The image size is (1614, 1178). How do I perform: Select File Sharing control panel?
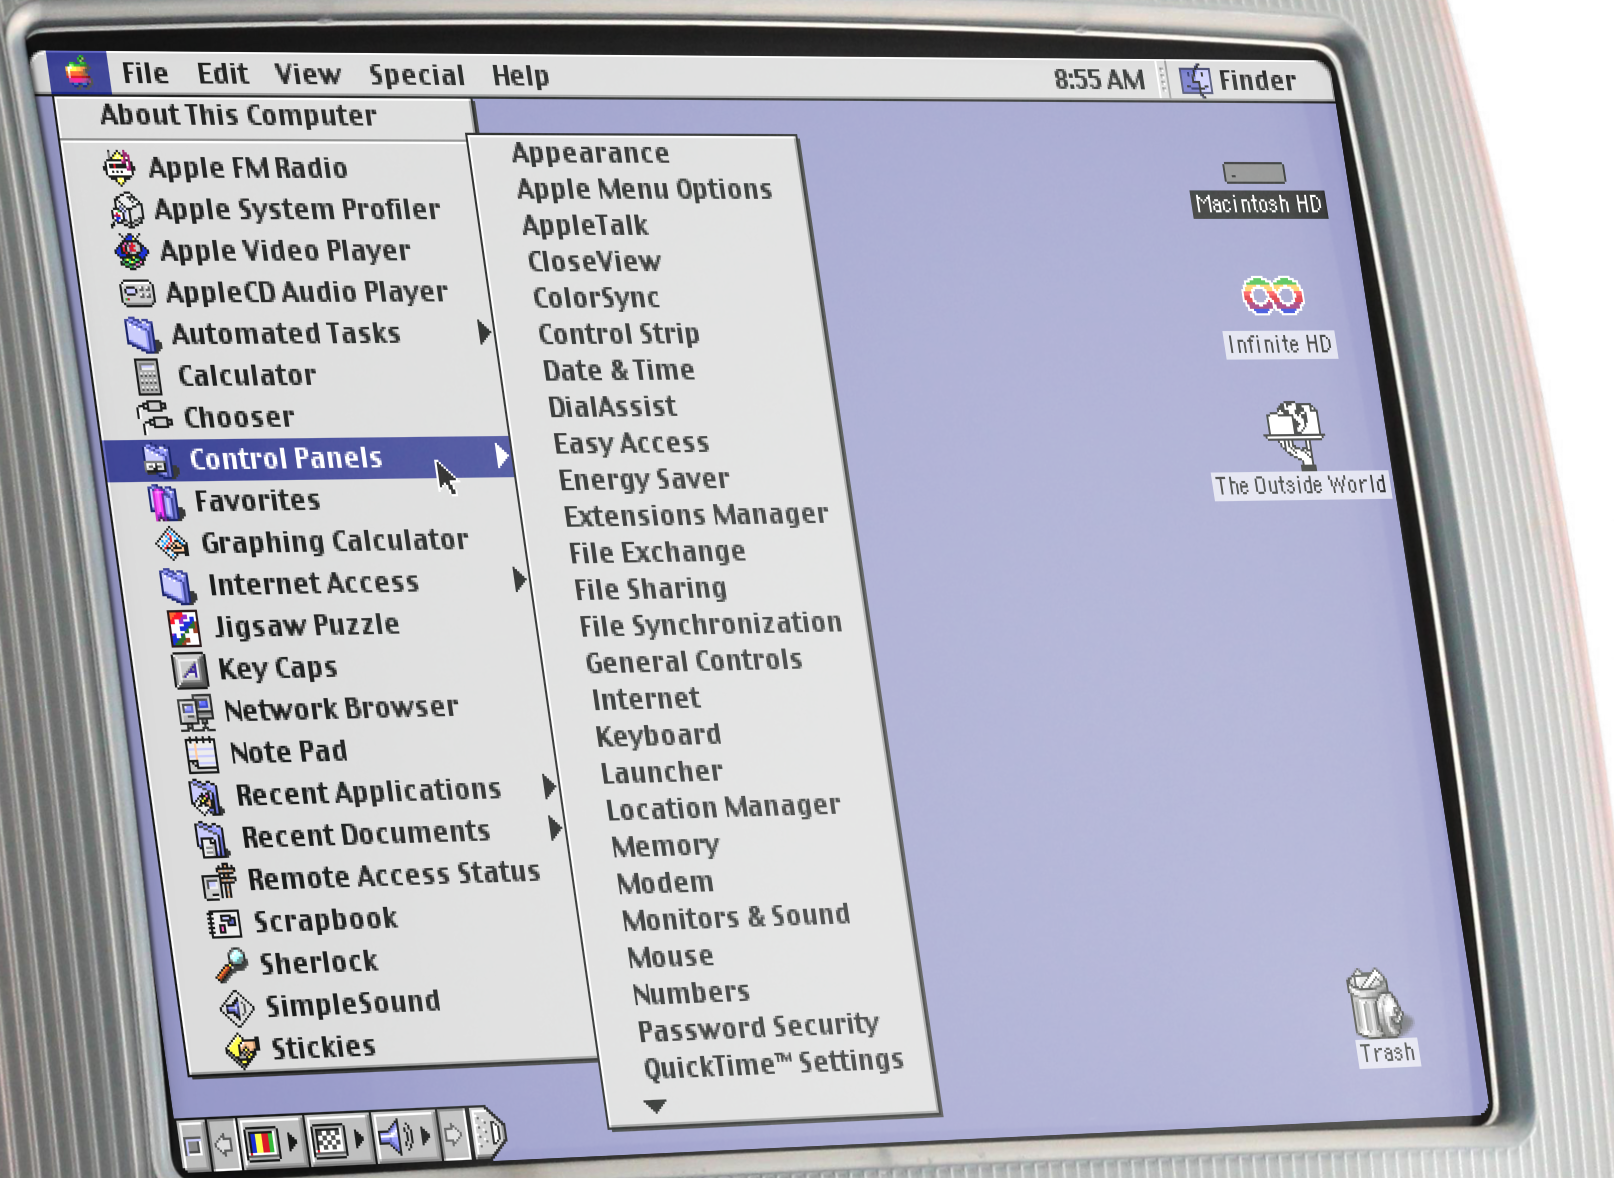[x=651, y=588]
